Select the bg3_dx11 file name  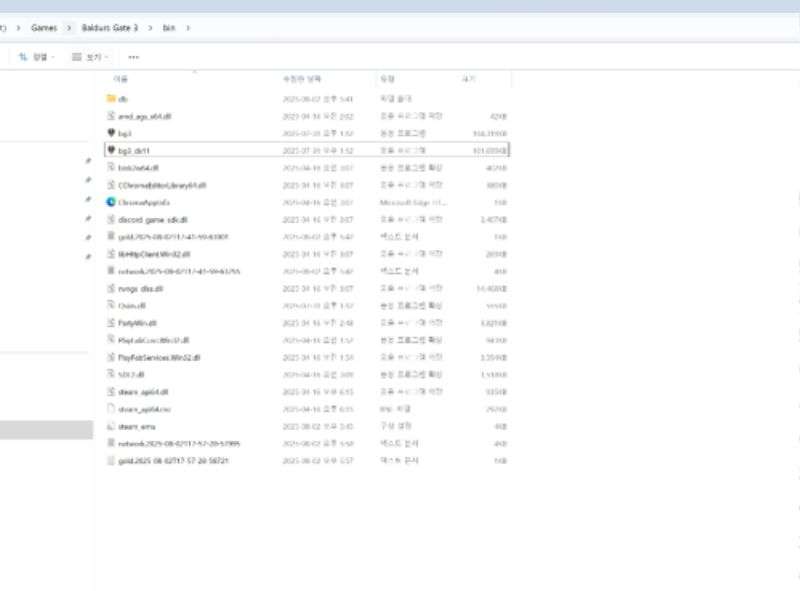tap(134, 151)
